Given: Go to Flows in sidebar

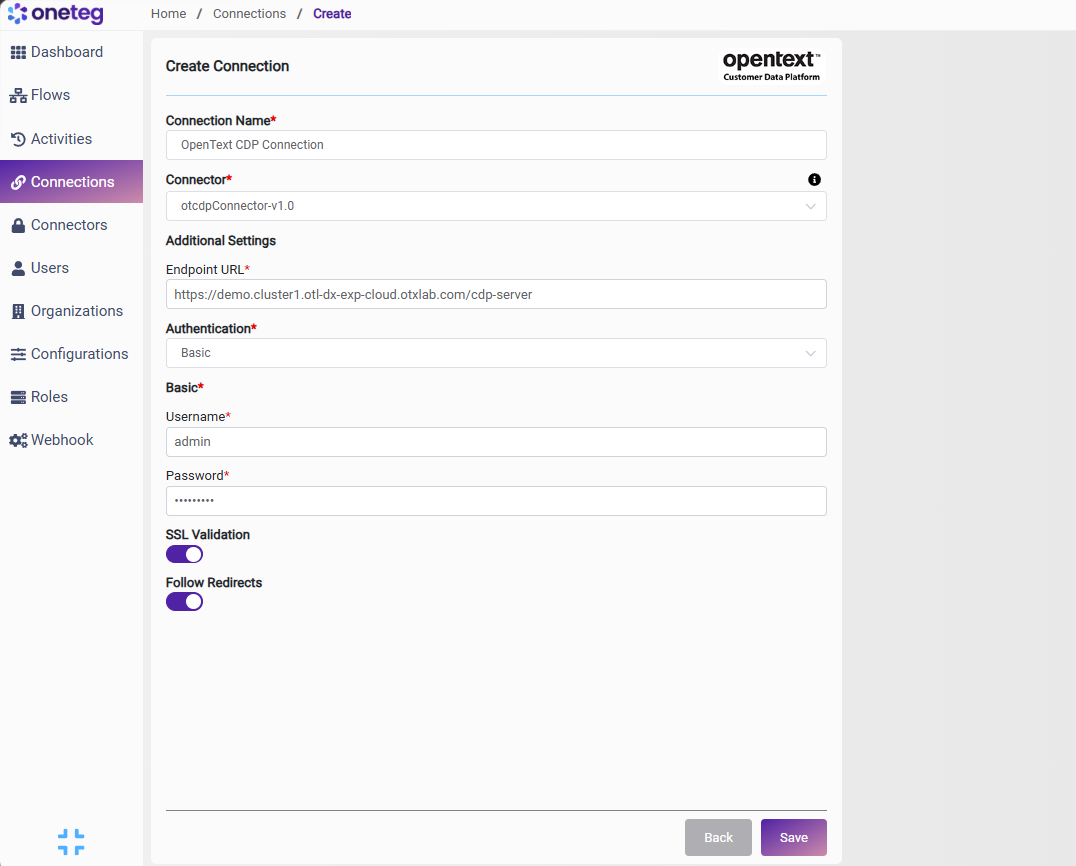Looking at the screenshot, I should 71,95.
